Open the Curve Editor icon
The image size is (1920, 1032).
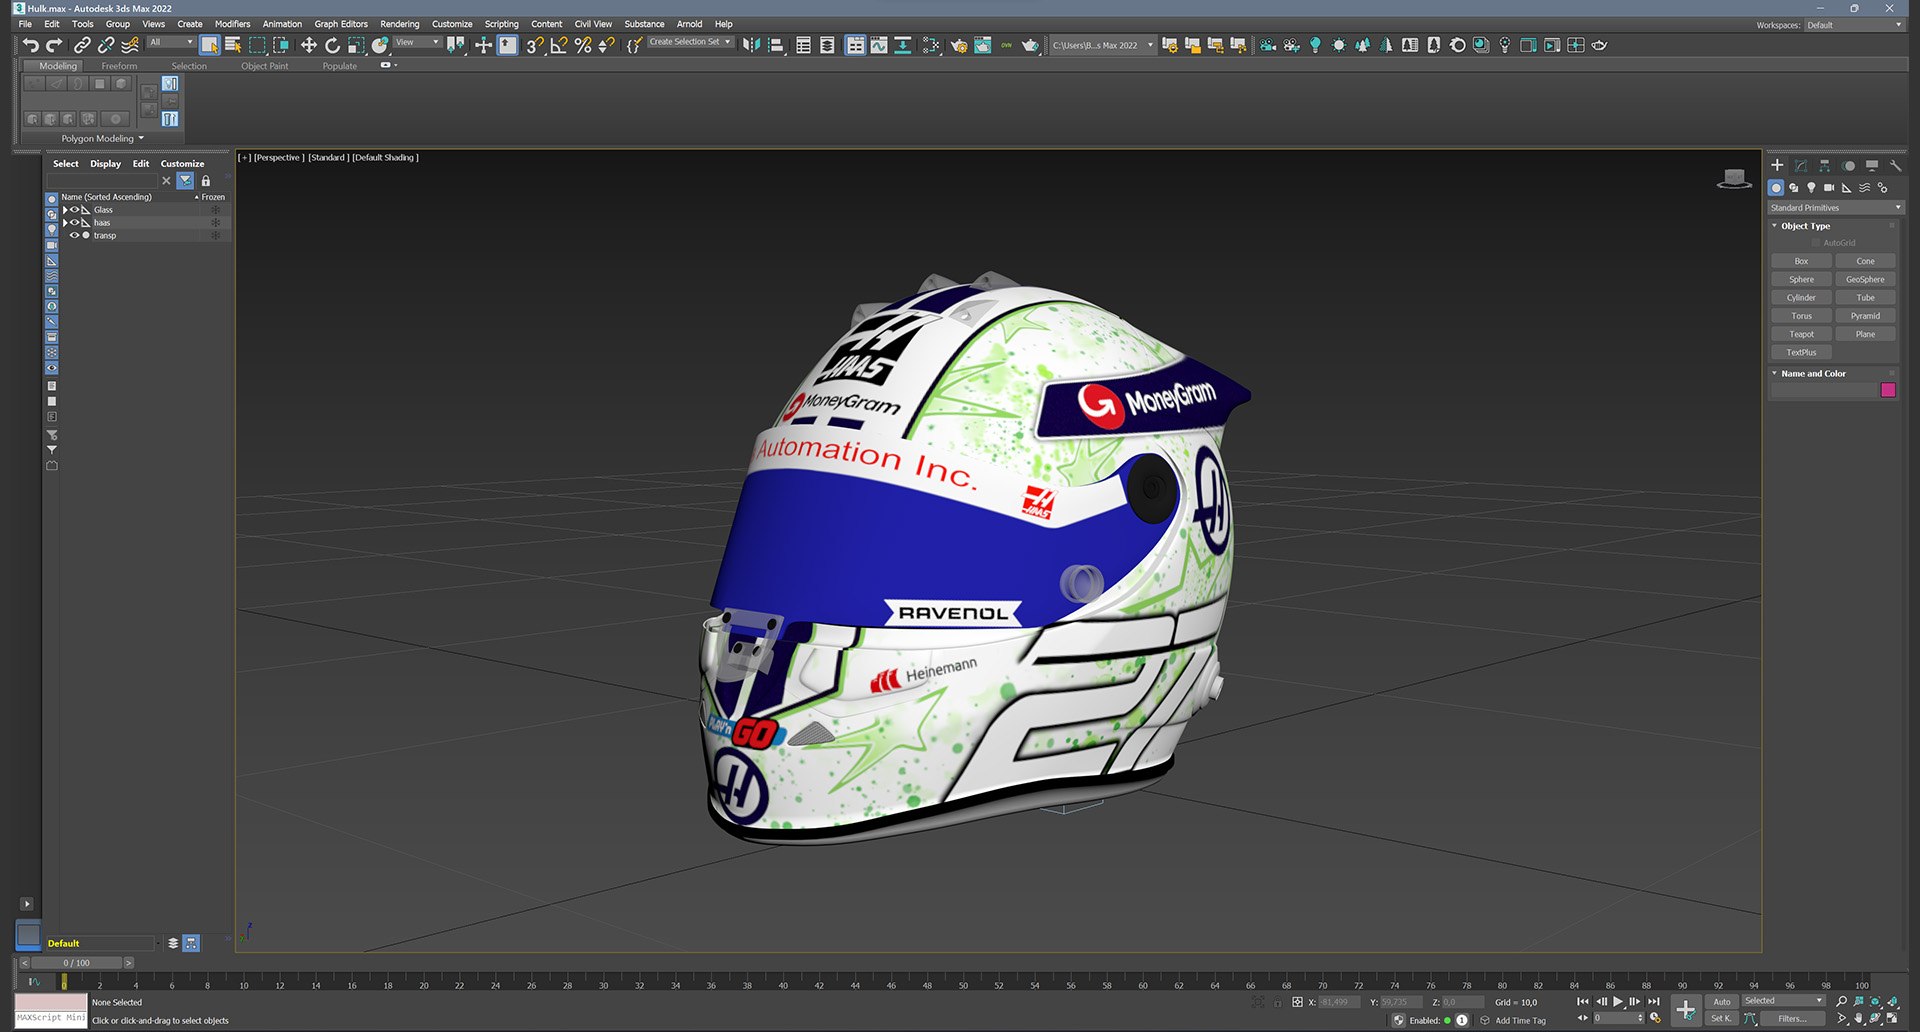click(x=878, y=45)
